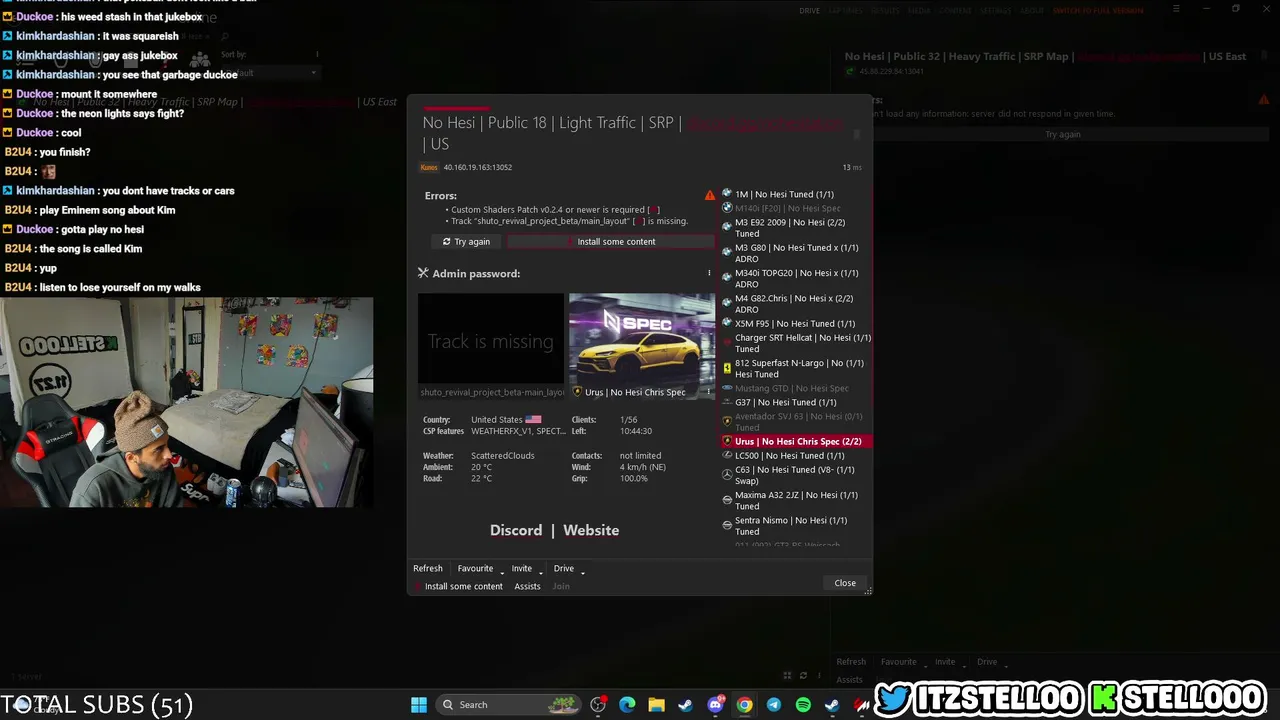Launch Microsoft Edge from the taskbar

tap(627, 705)
